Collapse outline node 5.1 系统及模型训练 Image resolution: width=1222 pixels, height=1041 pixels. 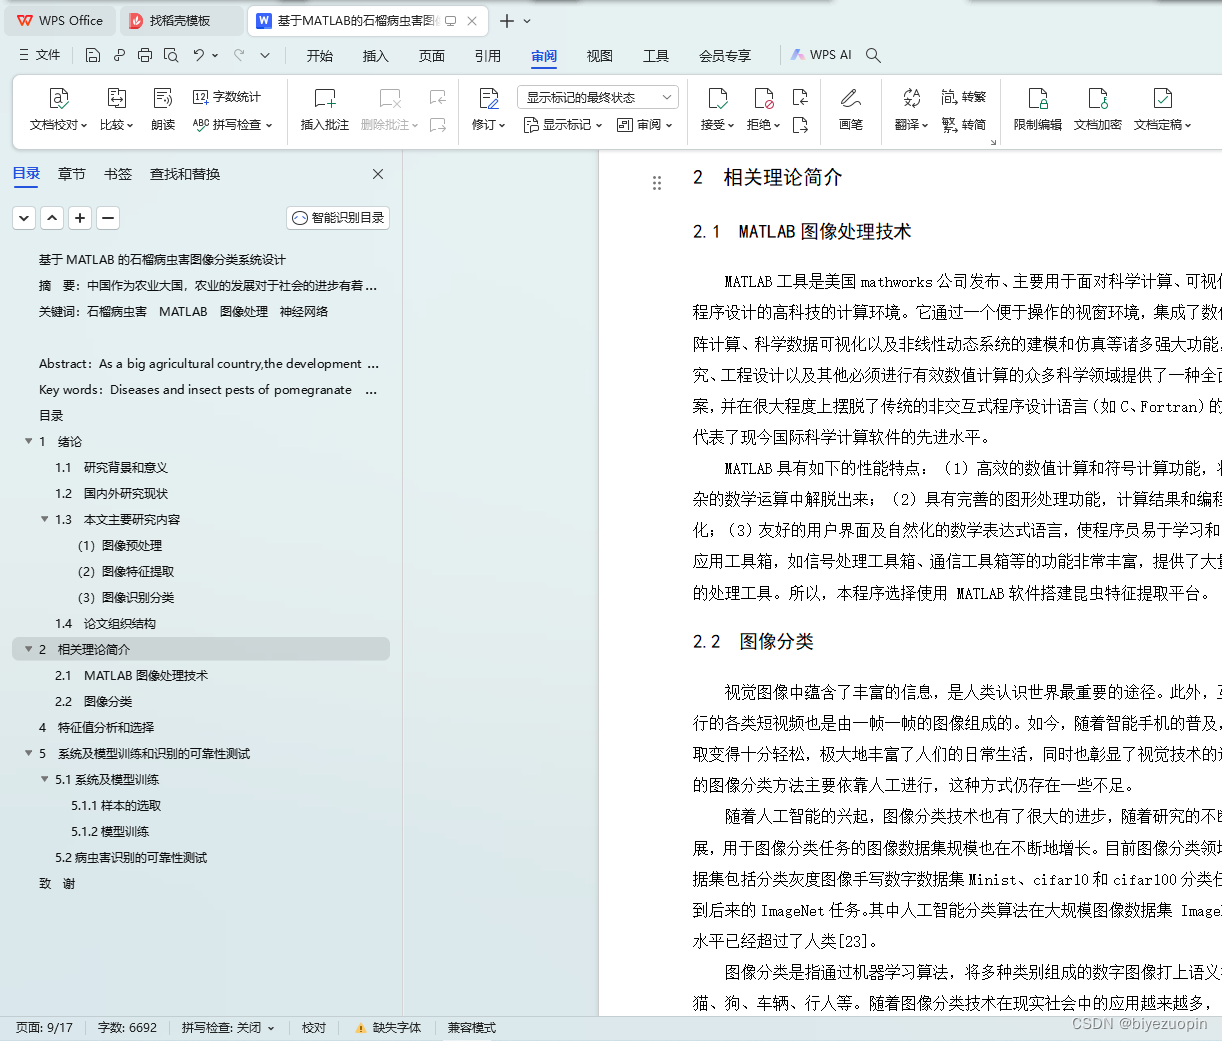click(x=44, y=779)
